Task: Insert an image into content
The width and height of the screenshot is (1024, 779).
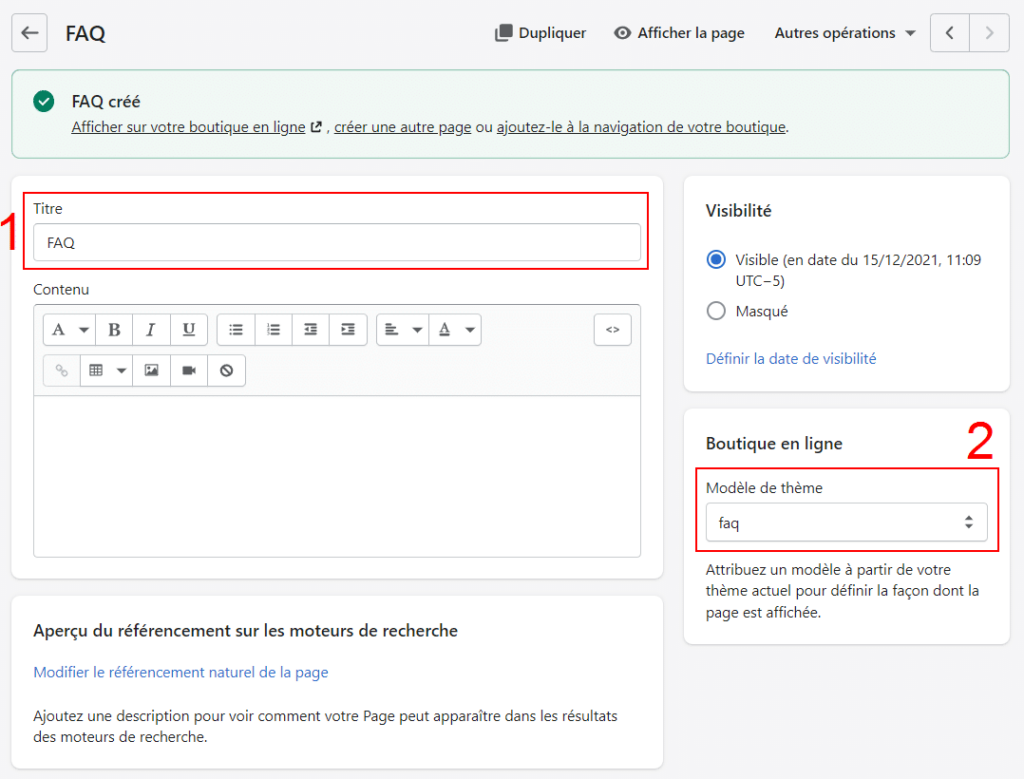Action: click(151, 370)
